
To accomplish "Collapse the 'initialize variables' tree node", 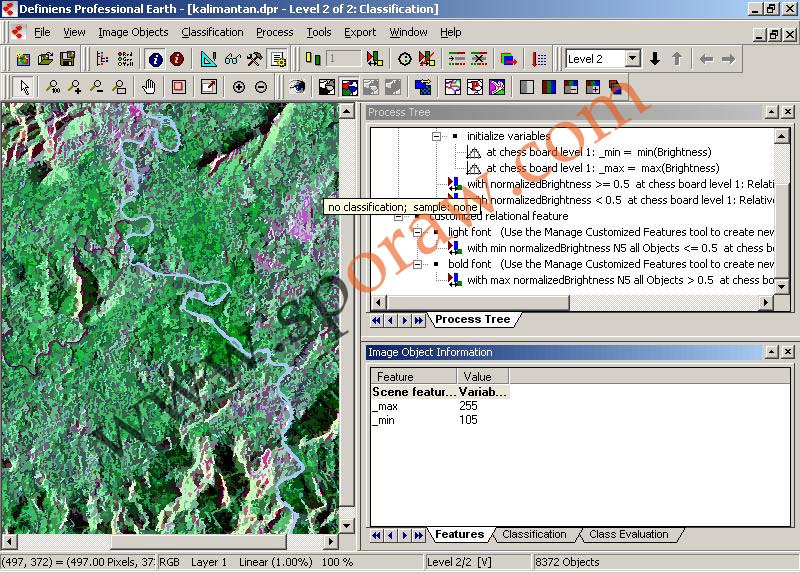I will [x=436, y=136].
